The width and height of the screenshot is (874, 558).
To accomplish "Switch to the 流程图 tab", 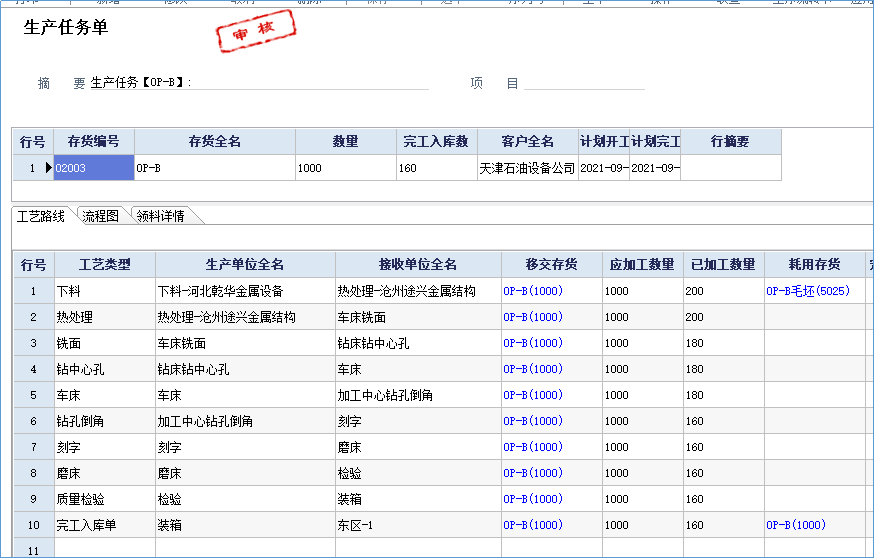I will pyautogui.click(x=100, y=215).
